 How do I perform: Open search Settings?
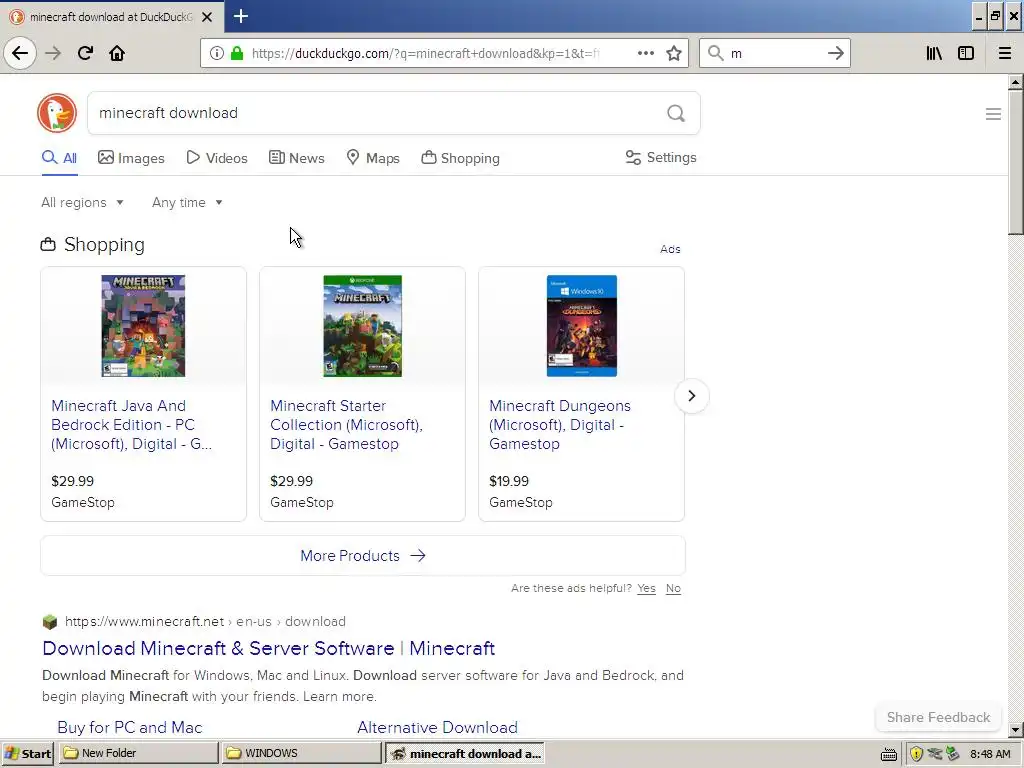pos(661,157)
